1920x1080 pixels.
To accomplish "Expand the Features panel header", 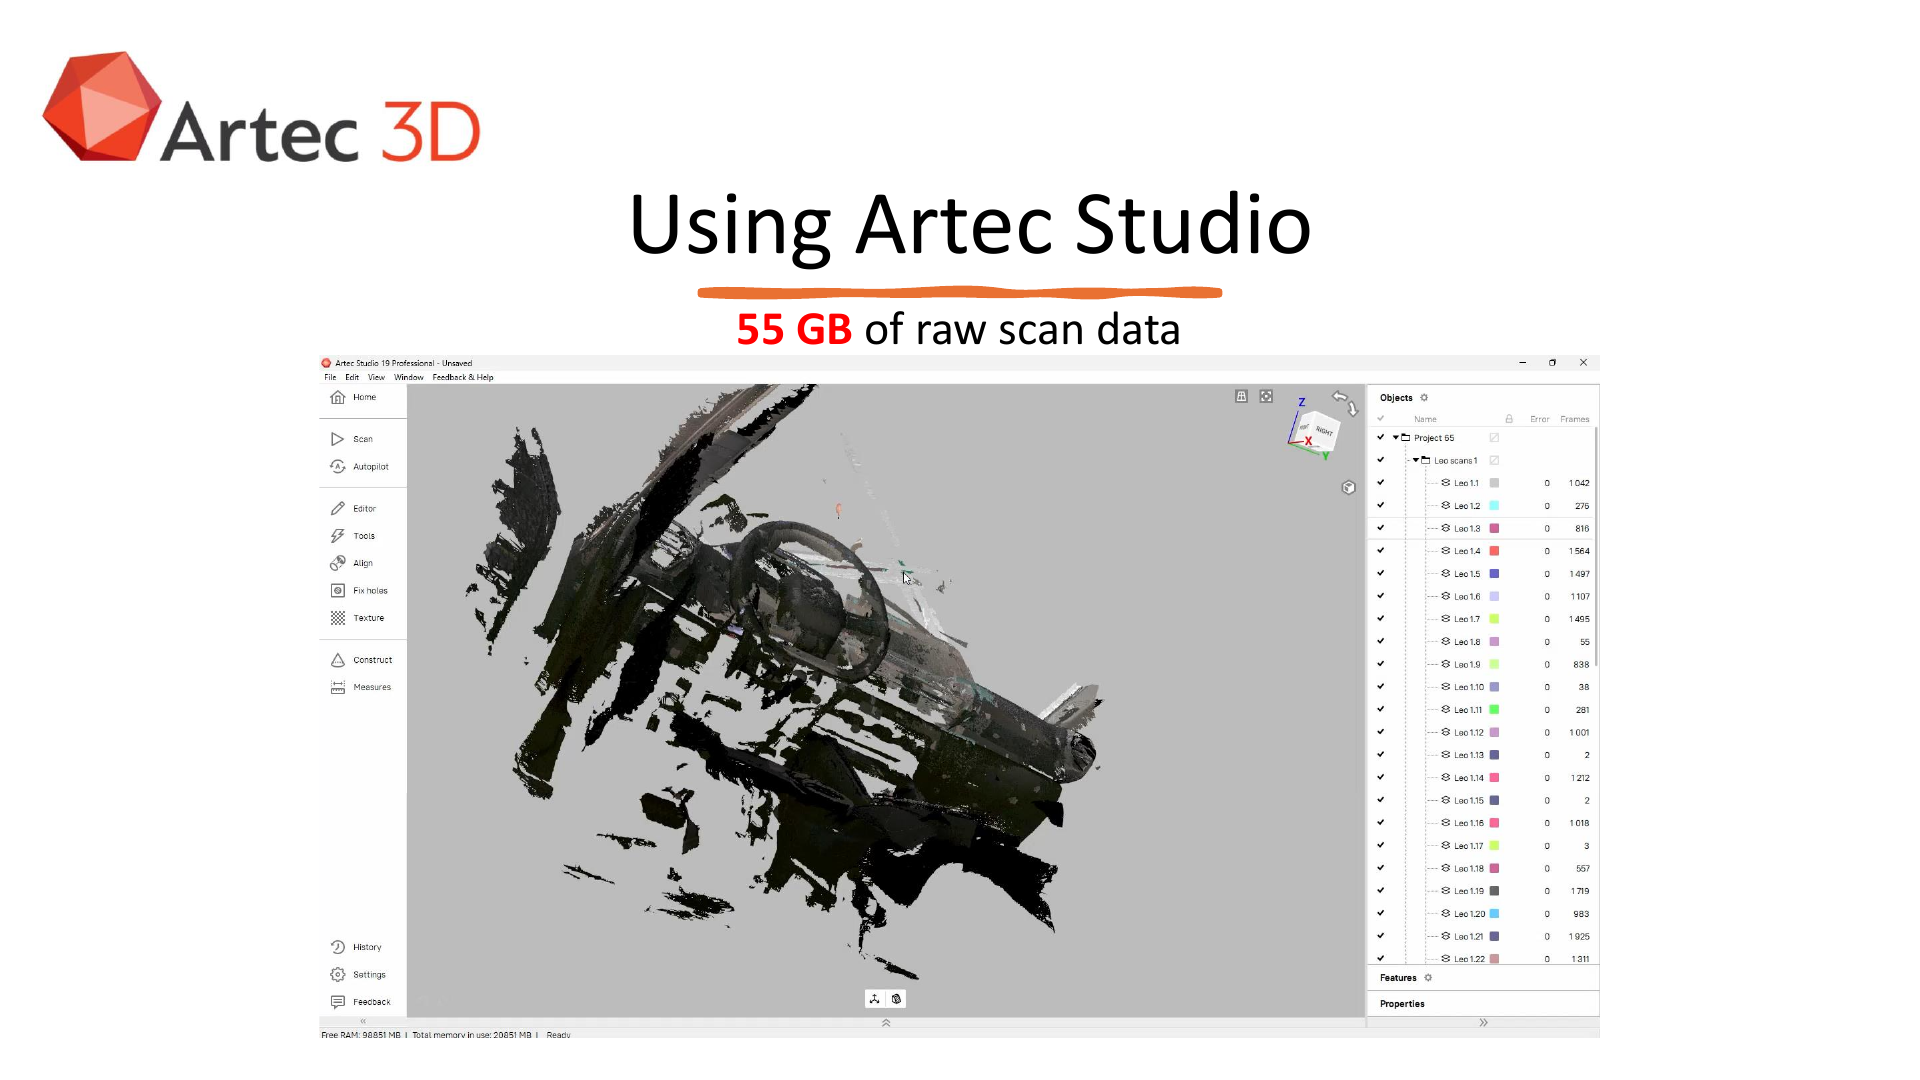I will tap(1483, 978).
